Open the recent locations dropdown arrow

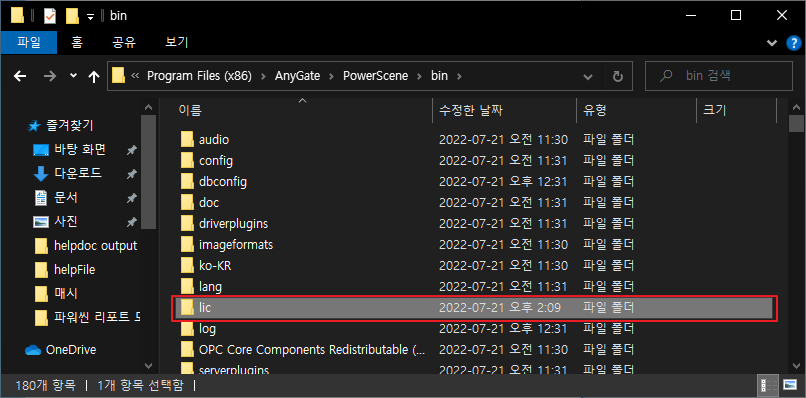coord(73,76)
